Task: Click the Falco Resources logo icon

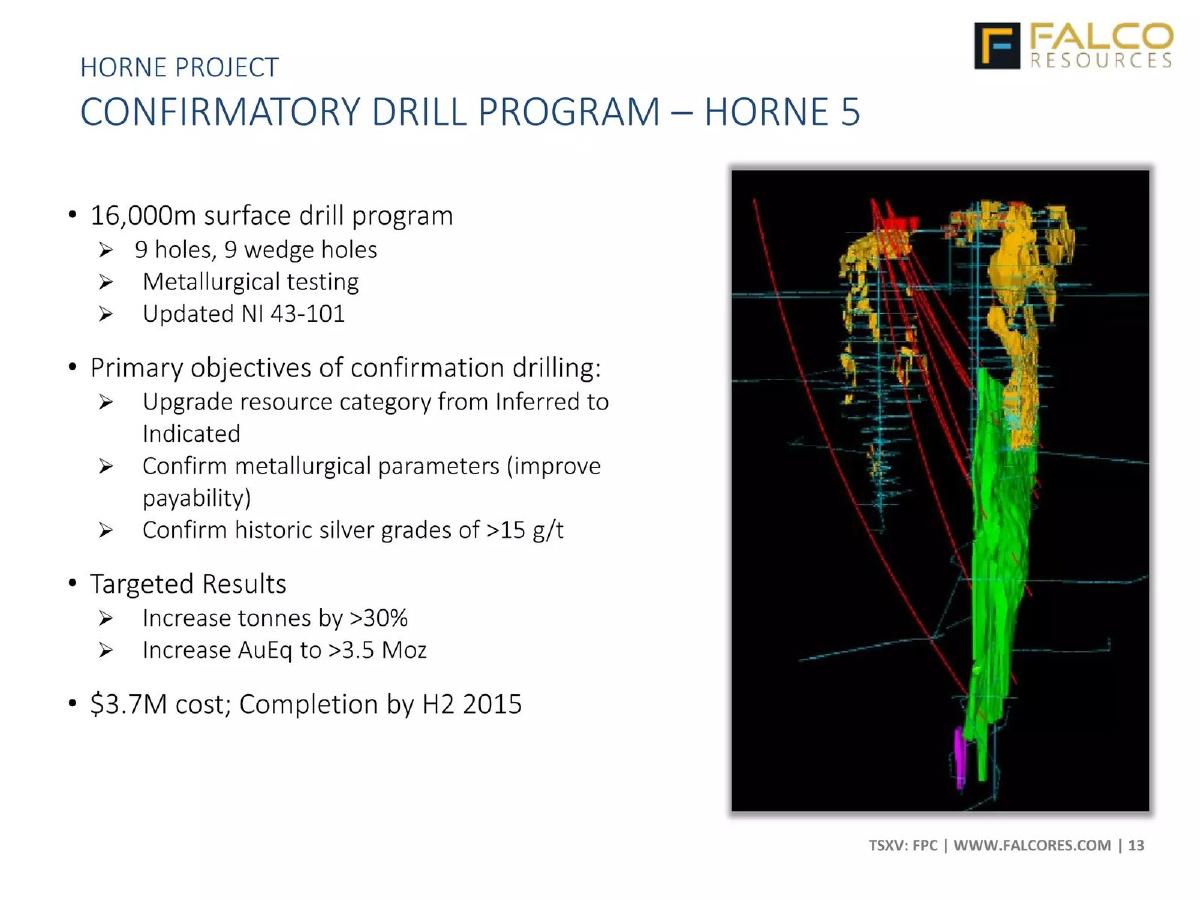Action: point(997,46)
